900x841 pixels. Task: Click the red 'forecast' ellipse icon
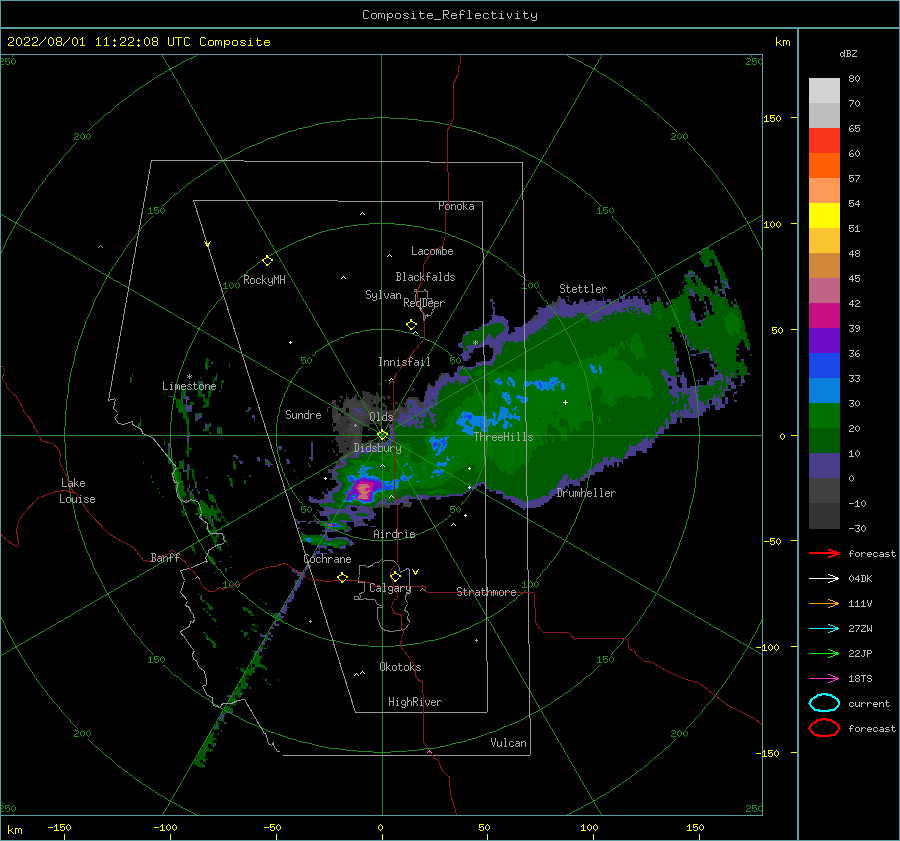(x=824, y=728)
